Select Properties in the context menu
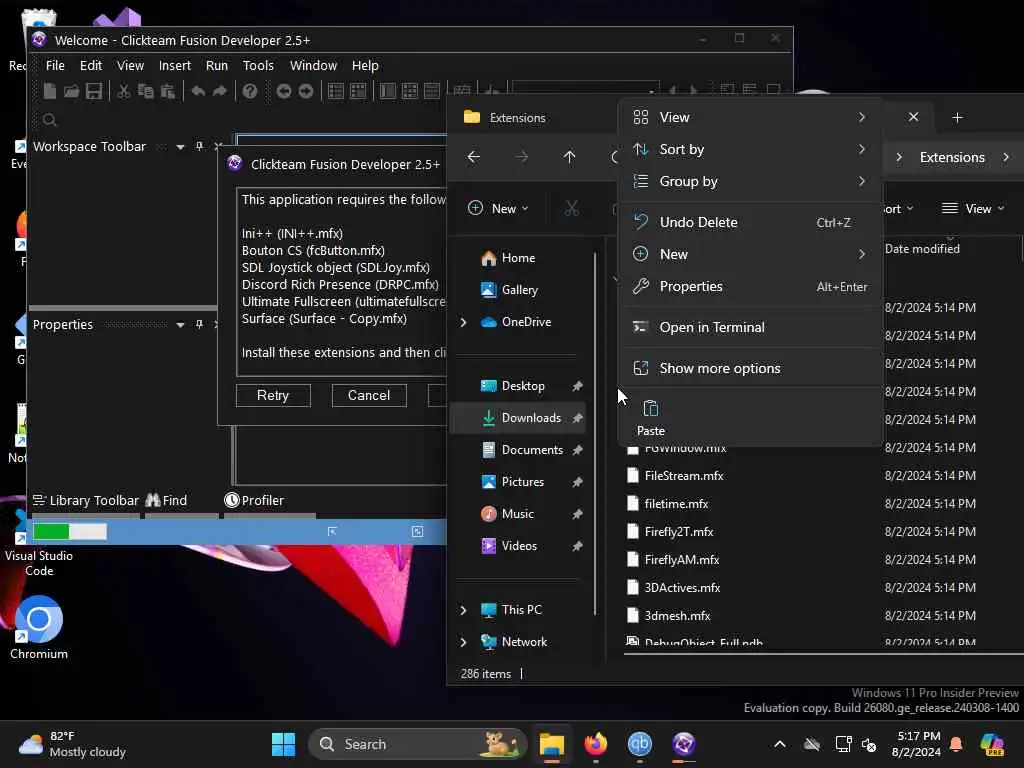The height and width of the screenshot is (768, 1024). (x=750, y=287)
